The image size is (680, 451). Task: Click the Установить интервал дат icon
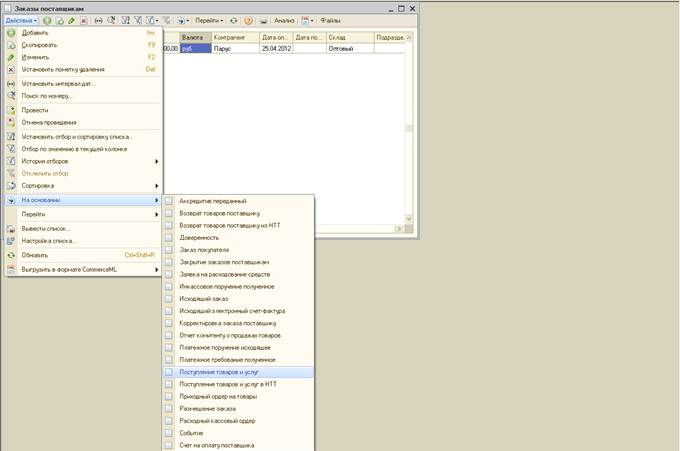click(11, 84)
